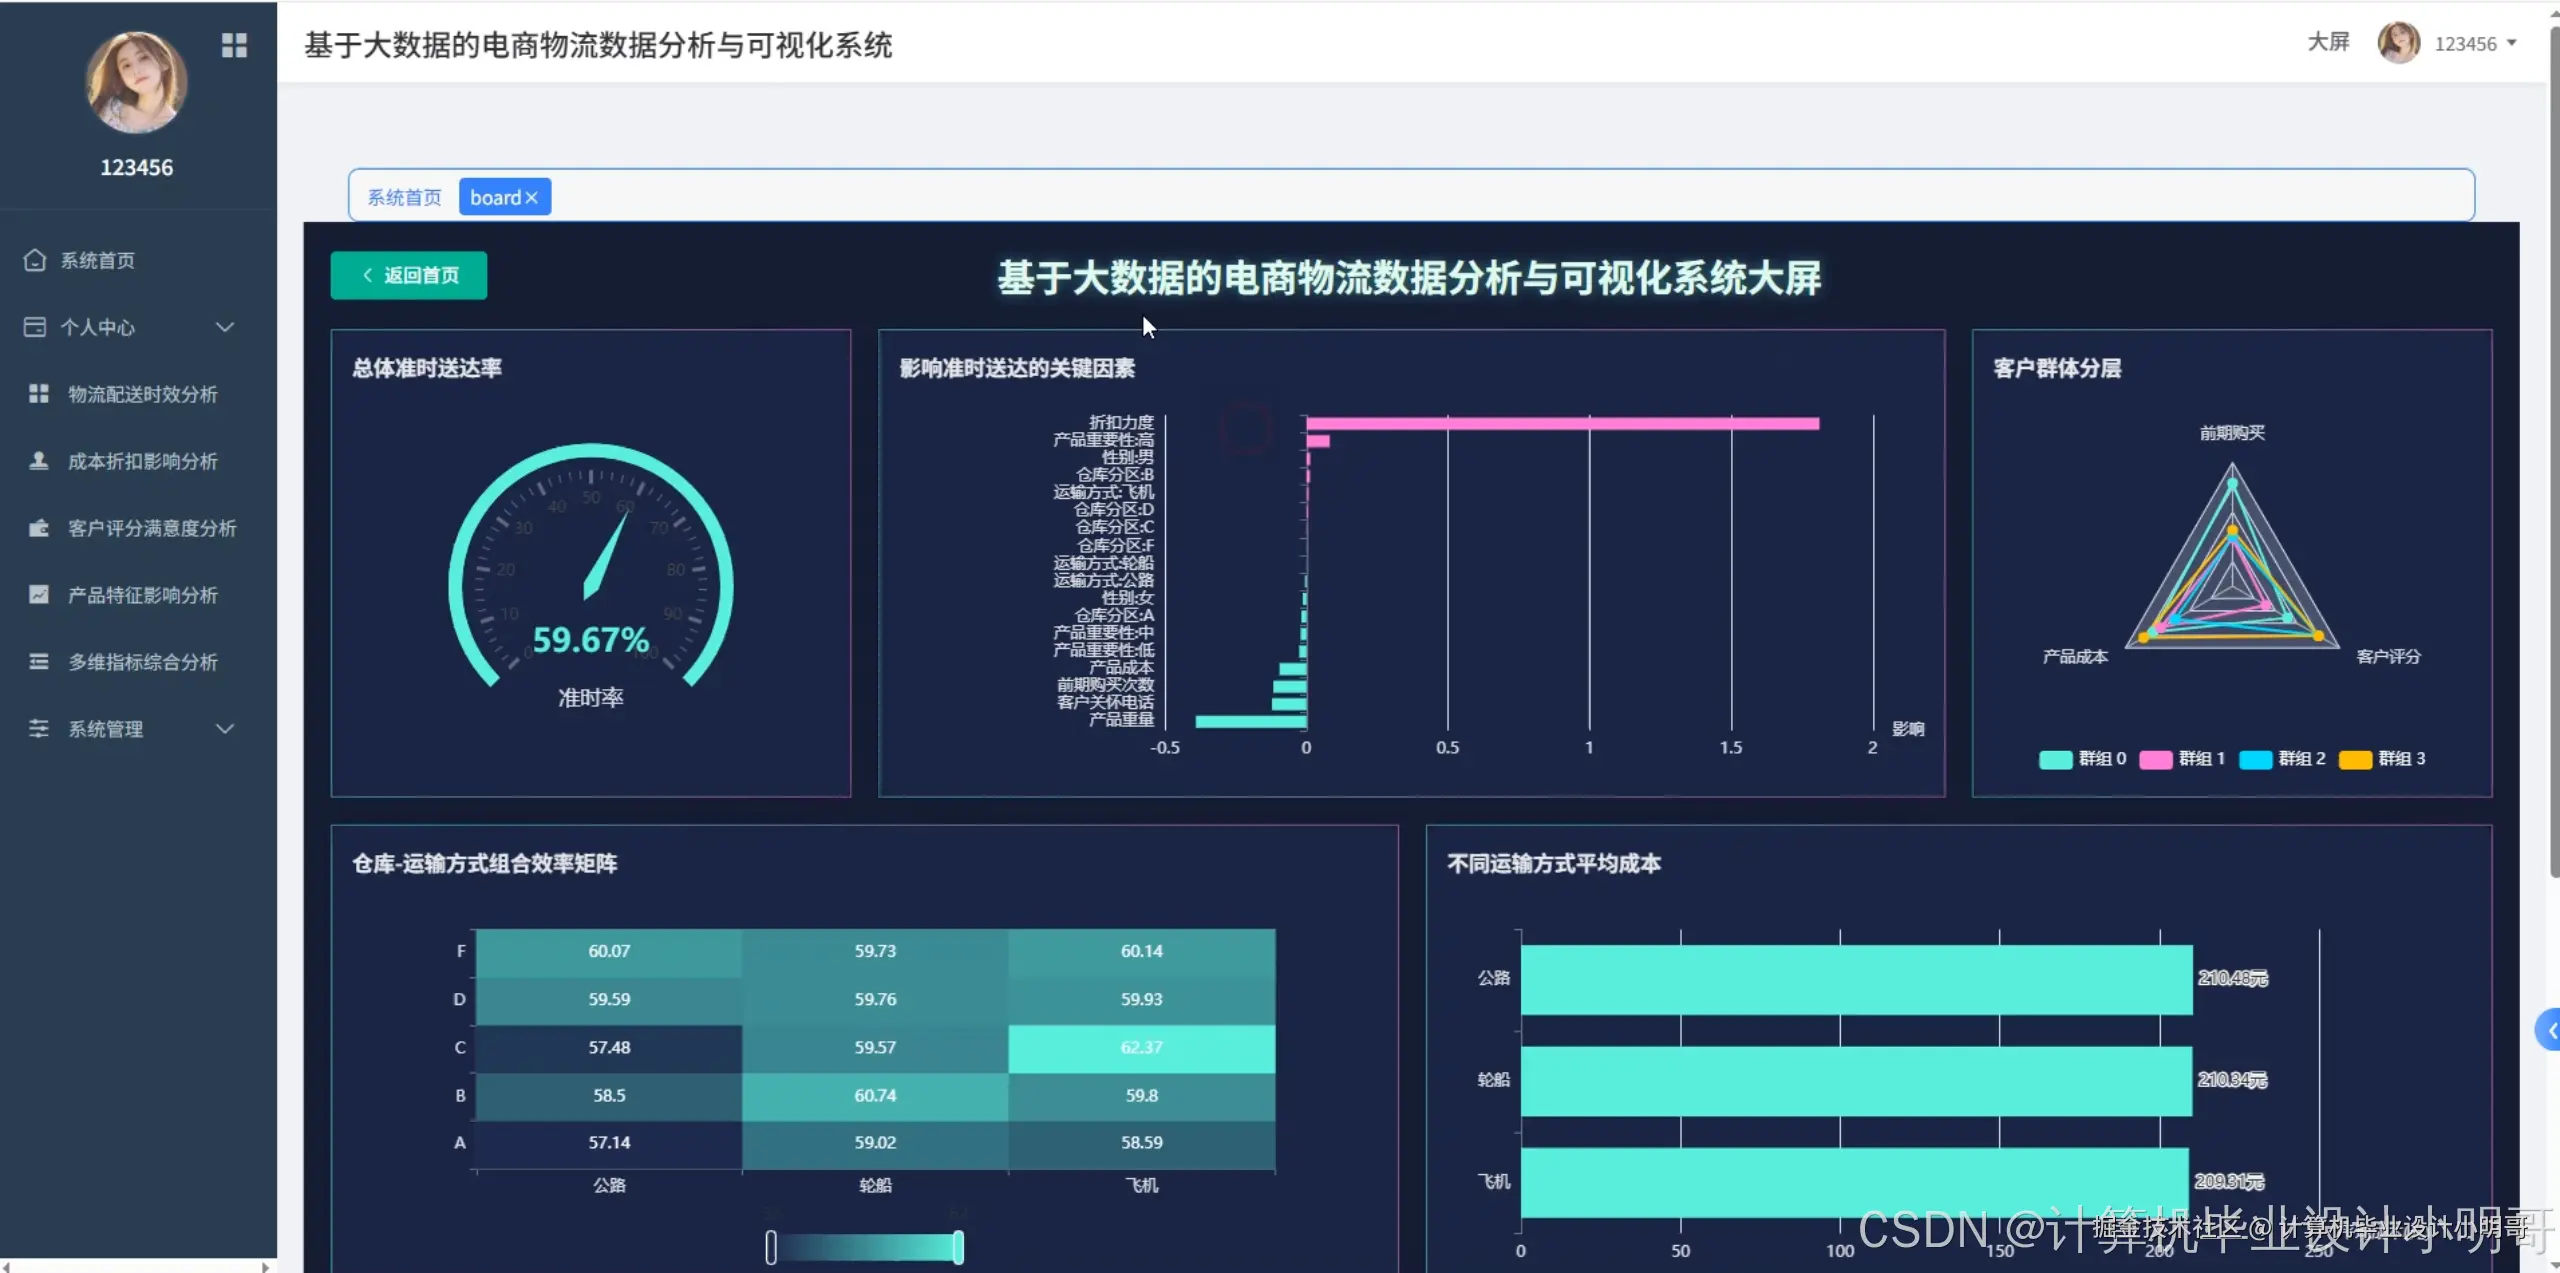
Task: Expand the 个人中心 sidebar menu
Action: point(225,327)
